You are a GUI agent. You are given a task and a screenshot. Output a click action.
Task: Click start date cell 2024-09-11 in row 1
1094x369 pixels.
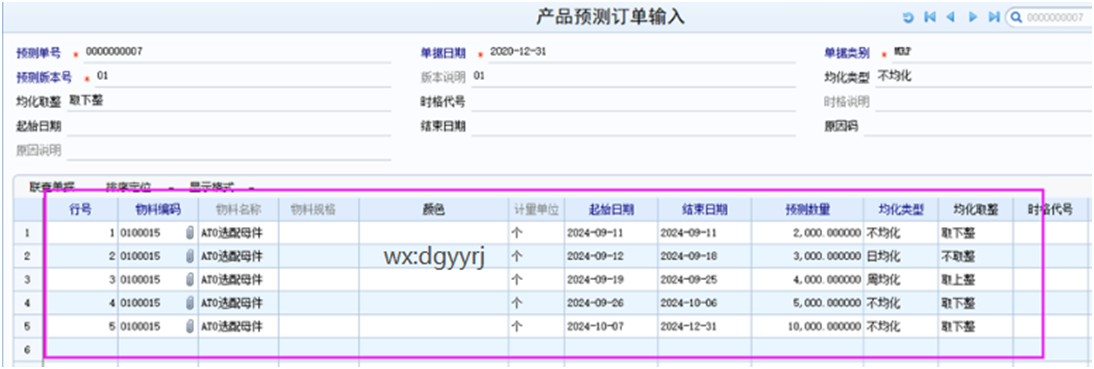[x=611, y=234]
